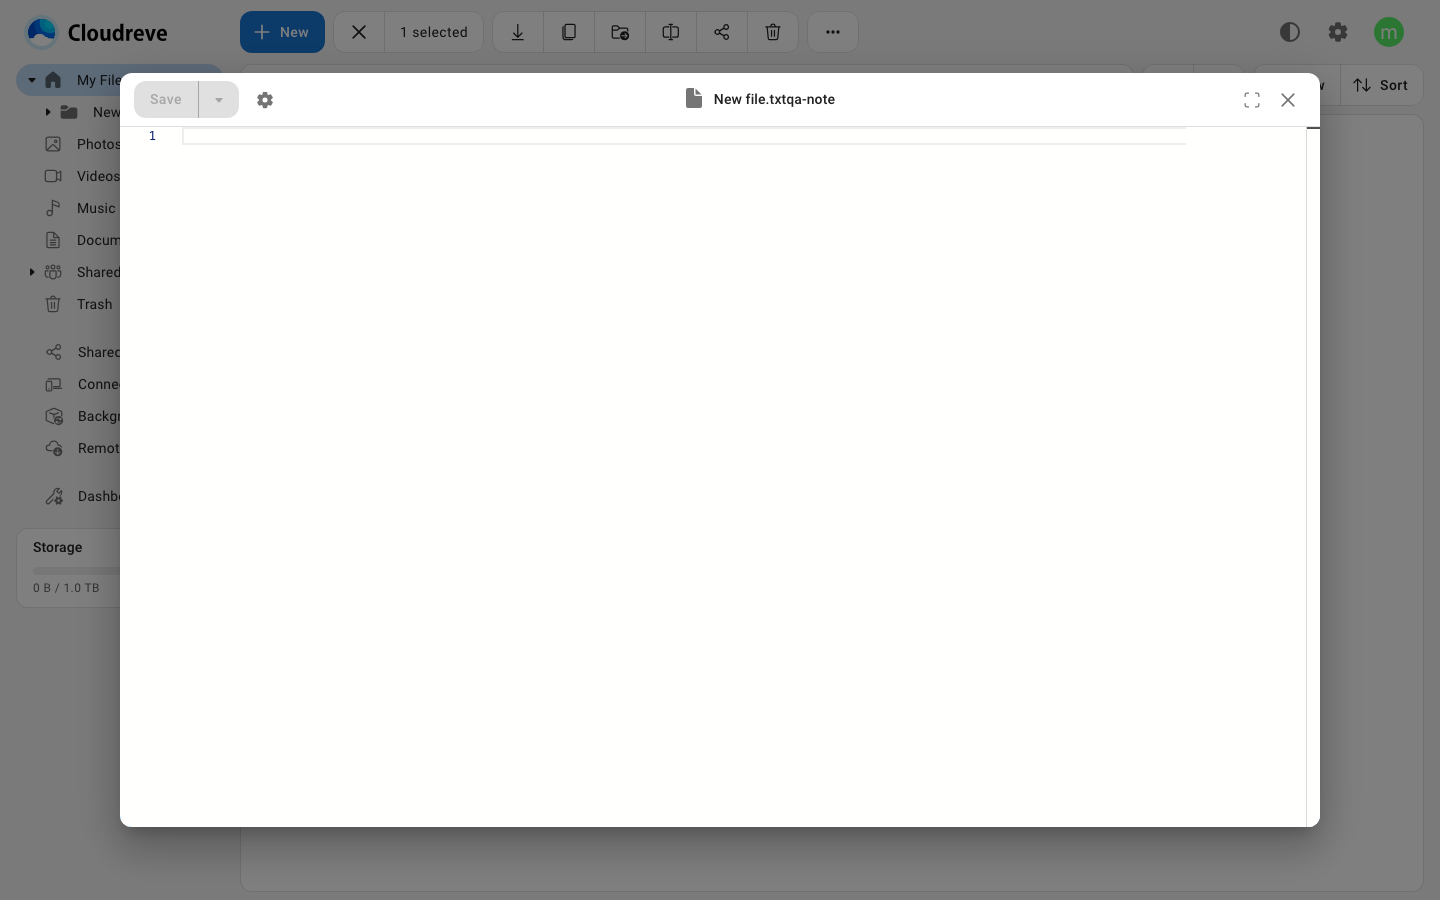Click line 1 of the text editor

(x=684, y=136)
